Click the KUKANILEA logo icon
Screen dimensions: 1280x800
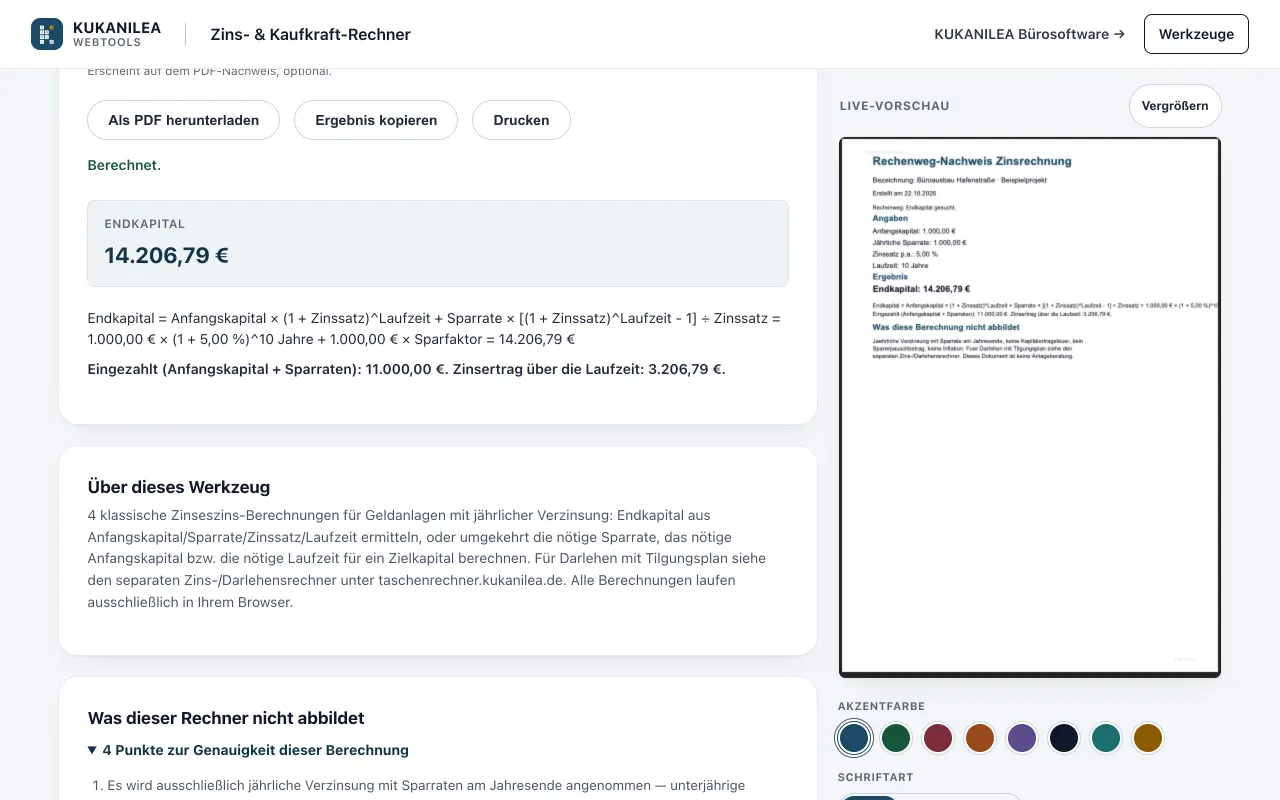point(47,34)
